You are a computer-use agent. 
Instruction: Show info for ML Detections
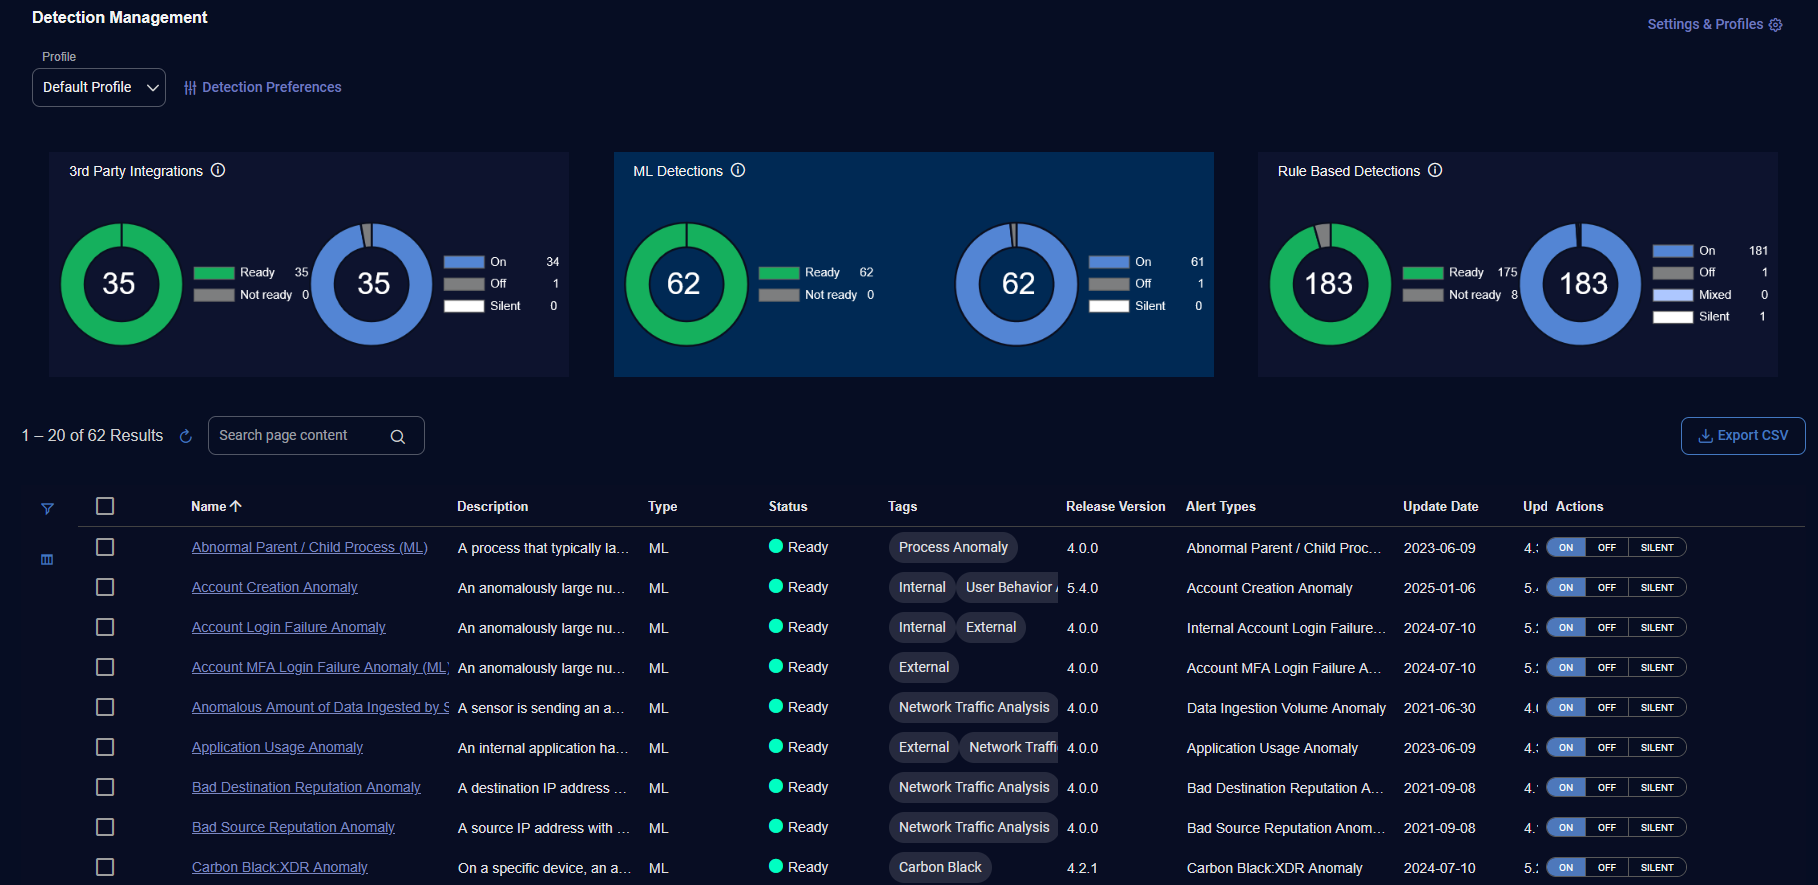(738, 170)
